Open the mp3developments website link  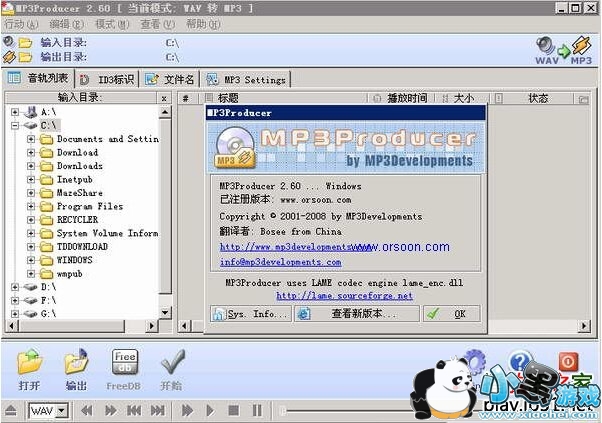click(296, 247)
